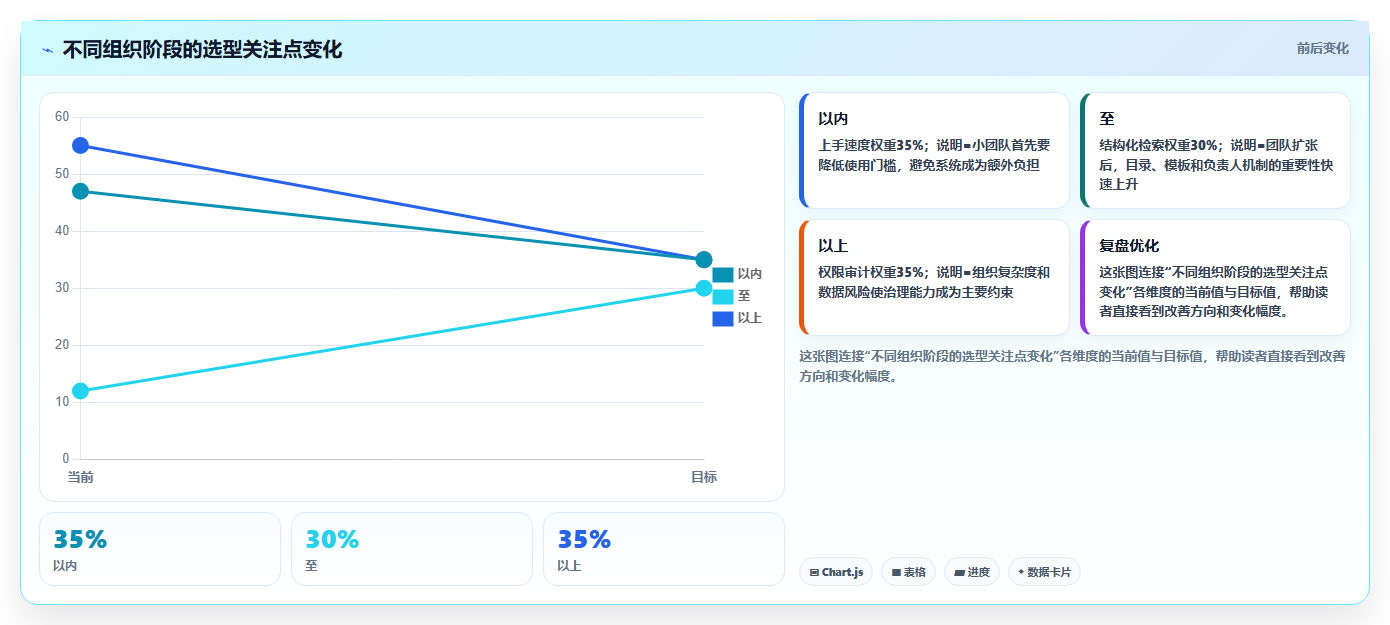
Task: Click the 10 y-axis tick label
Action: tap(62, 402)
